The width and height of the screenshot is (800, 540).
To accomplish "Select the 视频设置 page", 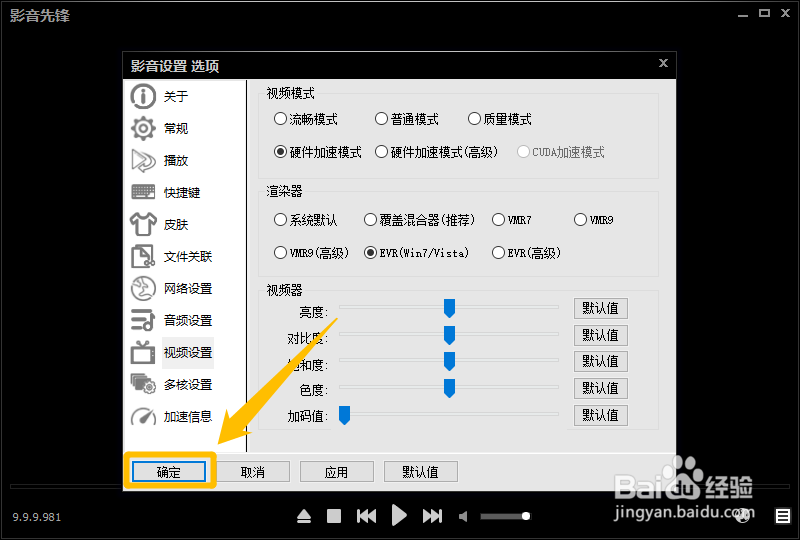I will pyautogui.click(x=188, y=353).
